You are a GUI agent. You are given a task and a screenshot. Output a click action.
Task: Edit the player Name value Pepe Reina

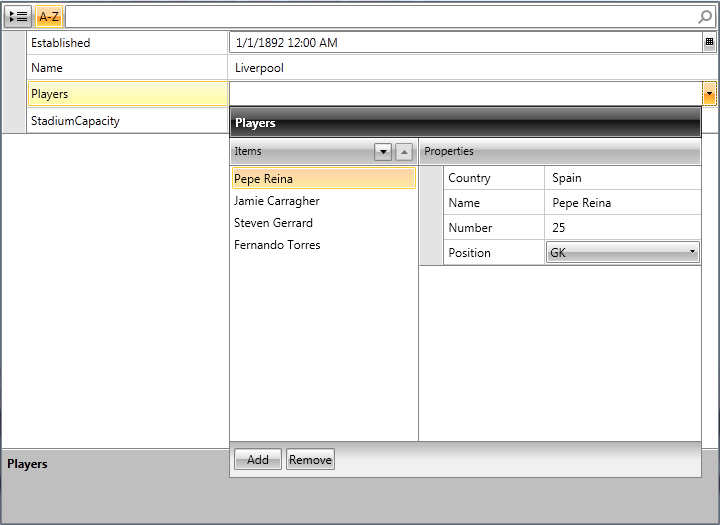(623, 203)
